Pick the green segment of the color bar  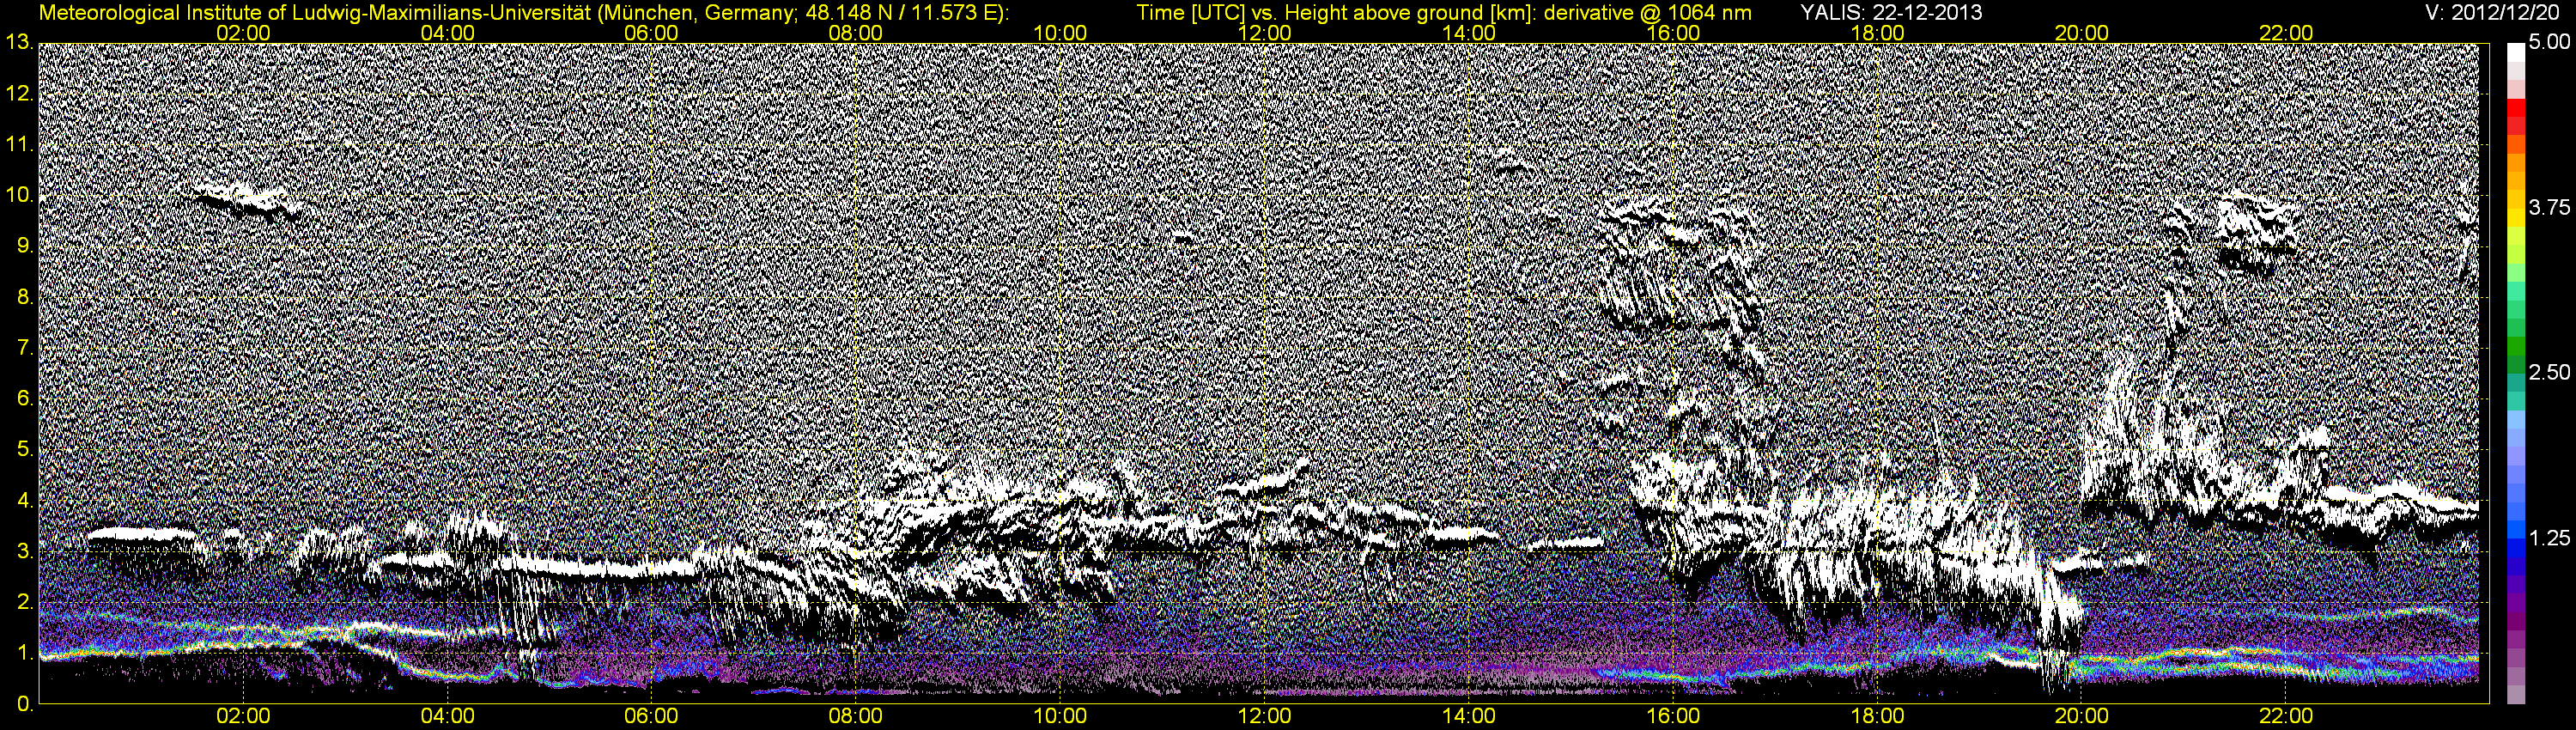point(2516,348)
